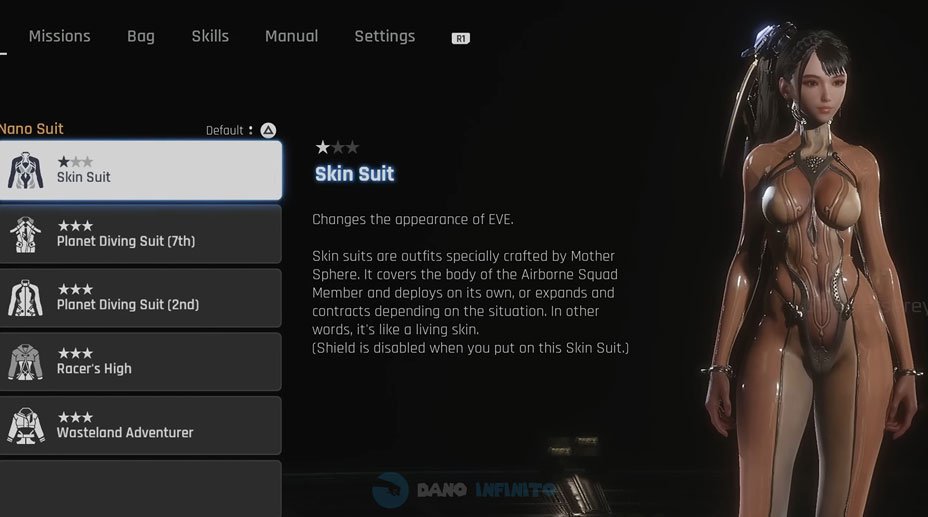
Task: Choose the Racer's High list entry
Action: point(140,362)
